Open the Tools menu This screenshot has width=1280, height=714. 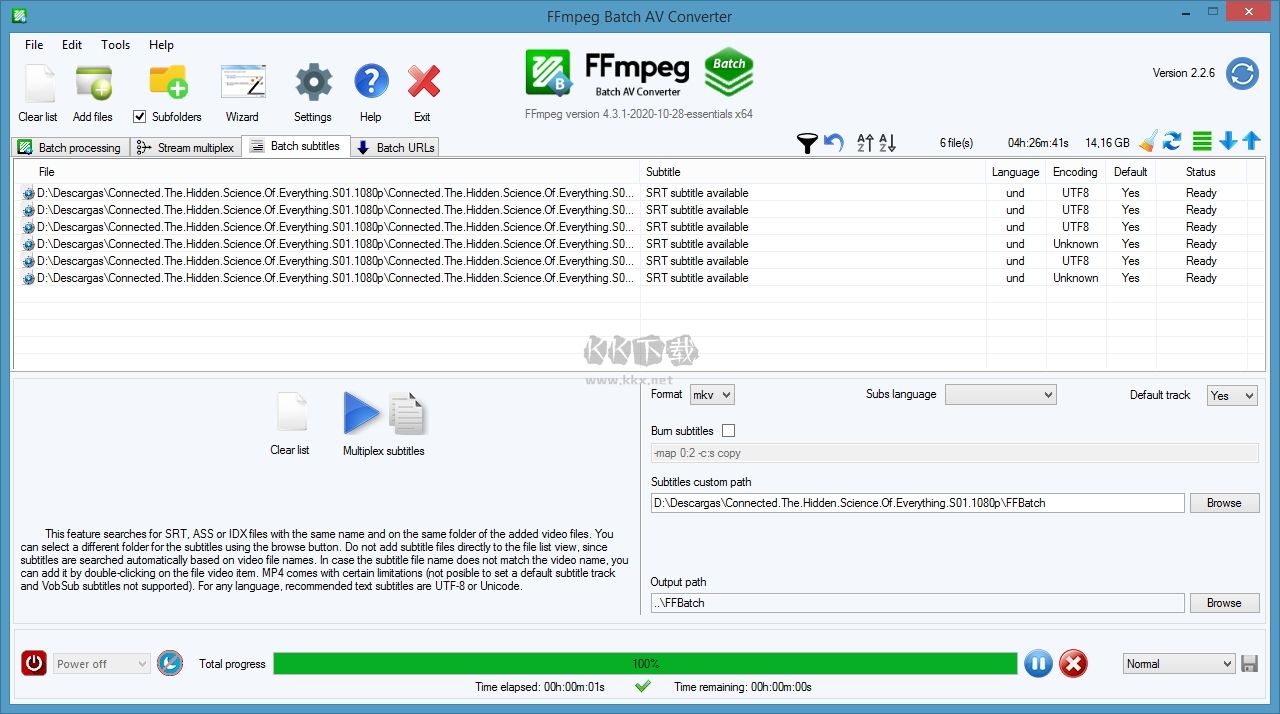tap(116, 45)
